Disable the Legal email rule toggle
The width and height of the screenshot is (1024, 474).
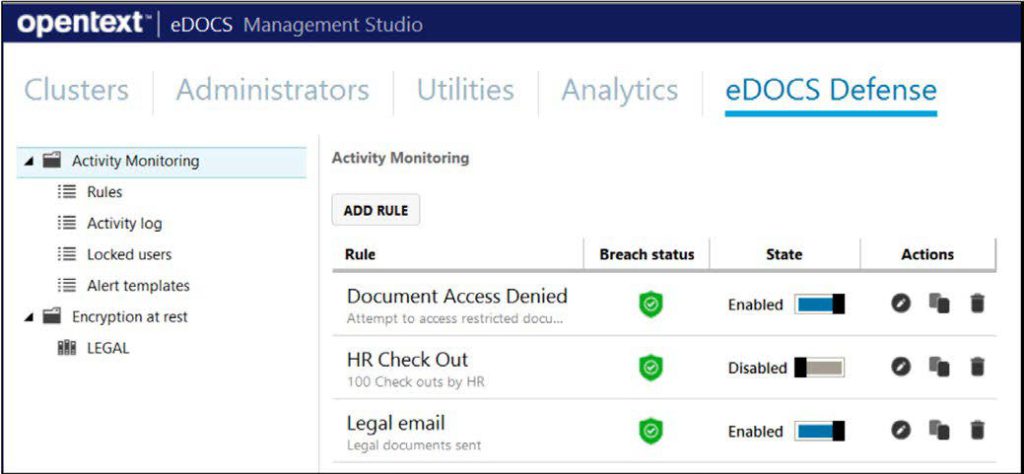tap(820, 431)
